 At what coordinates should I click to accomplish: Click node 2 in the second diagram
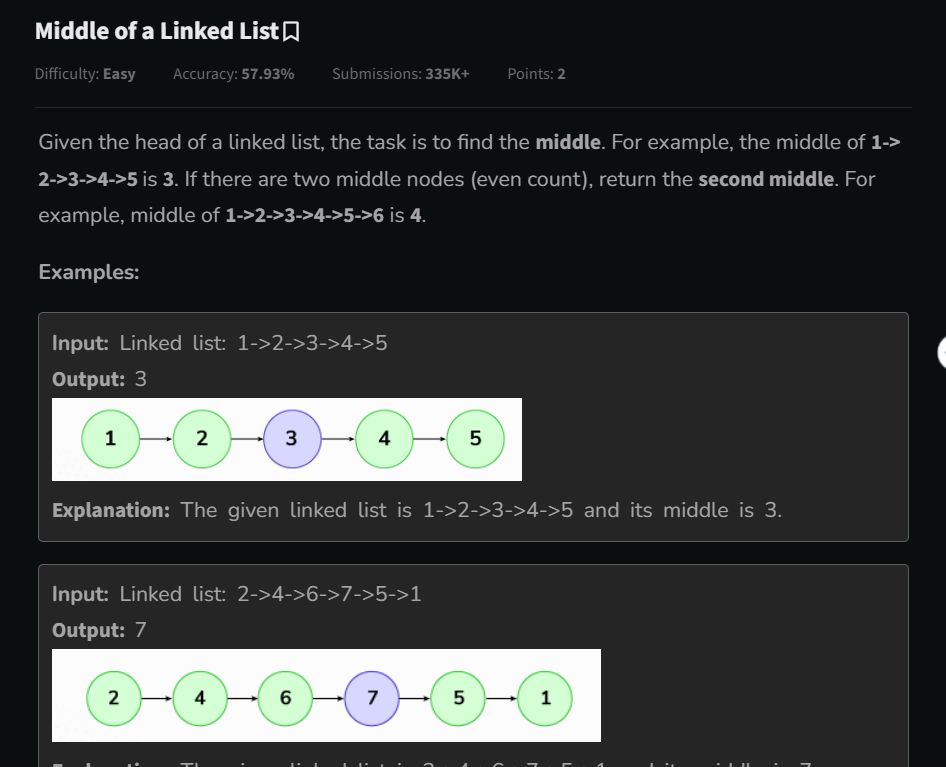113,698
